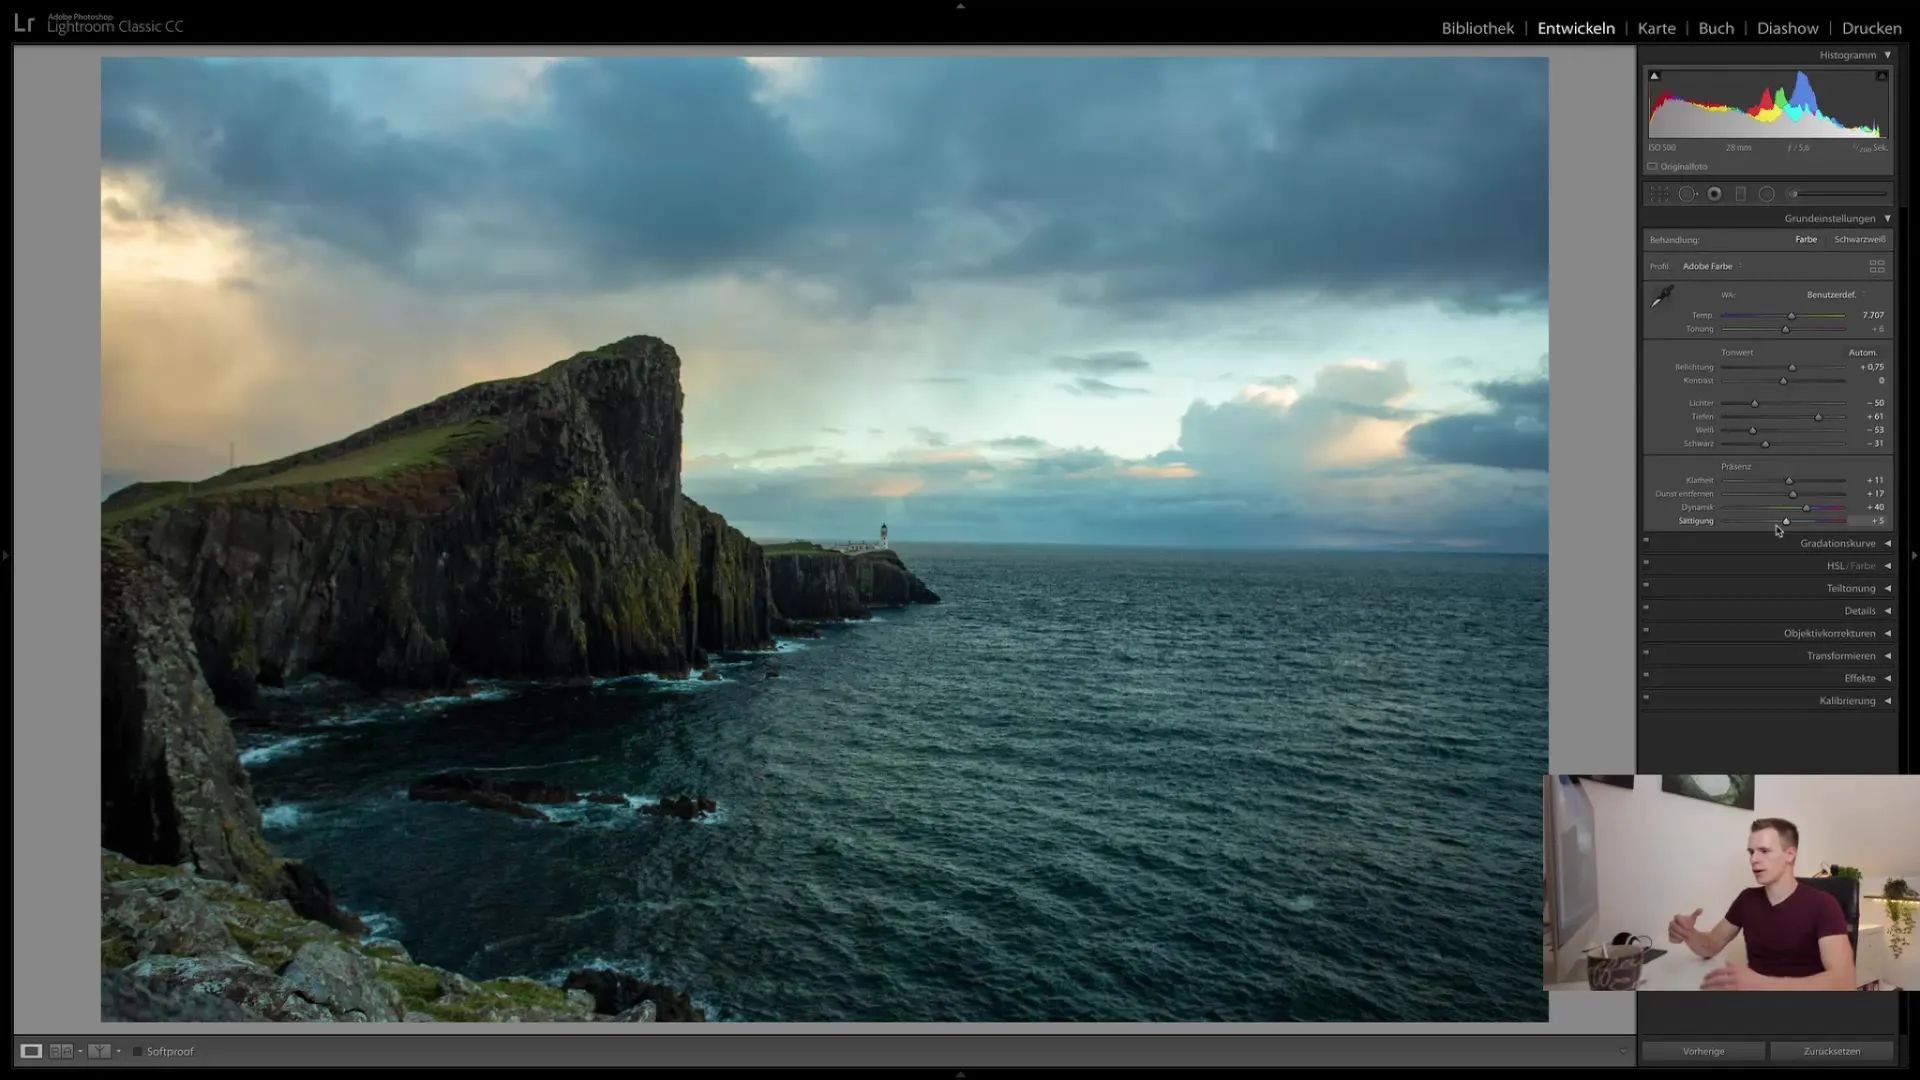Pick the white balance eyedropper tool
1920x1080 pixels.
[1662, 297]
